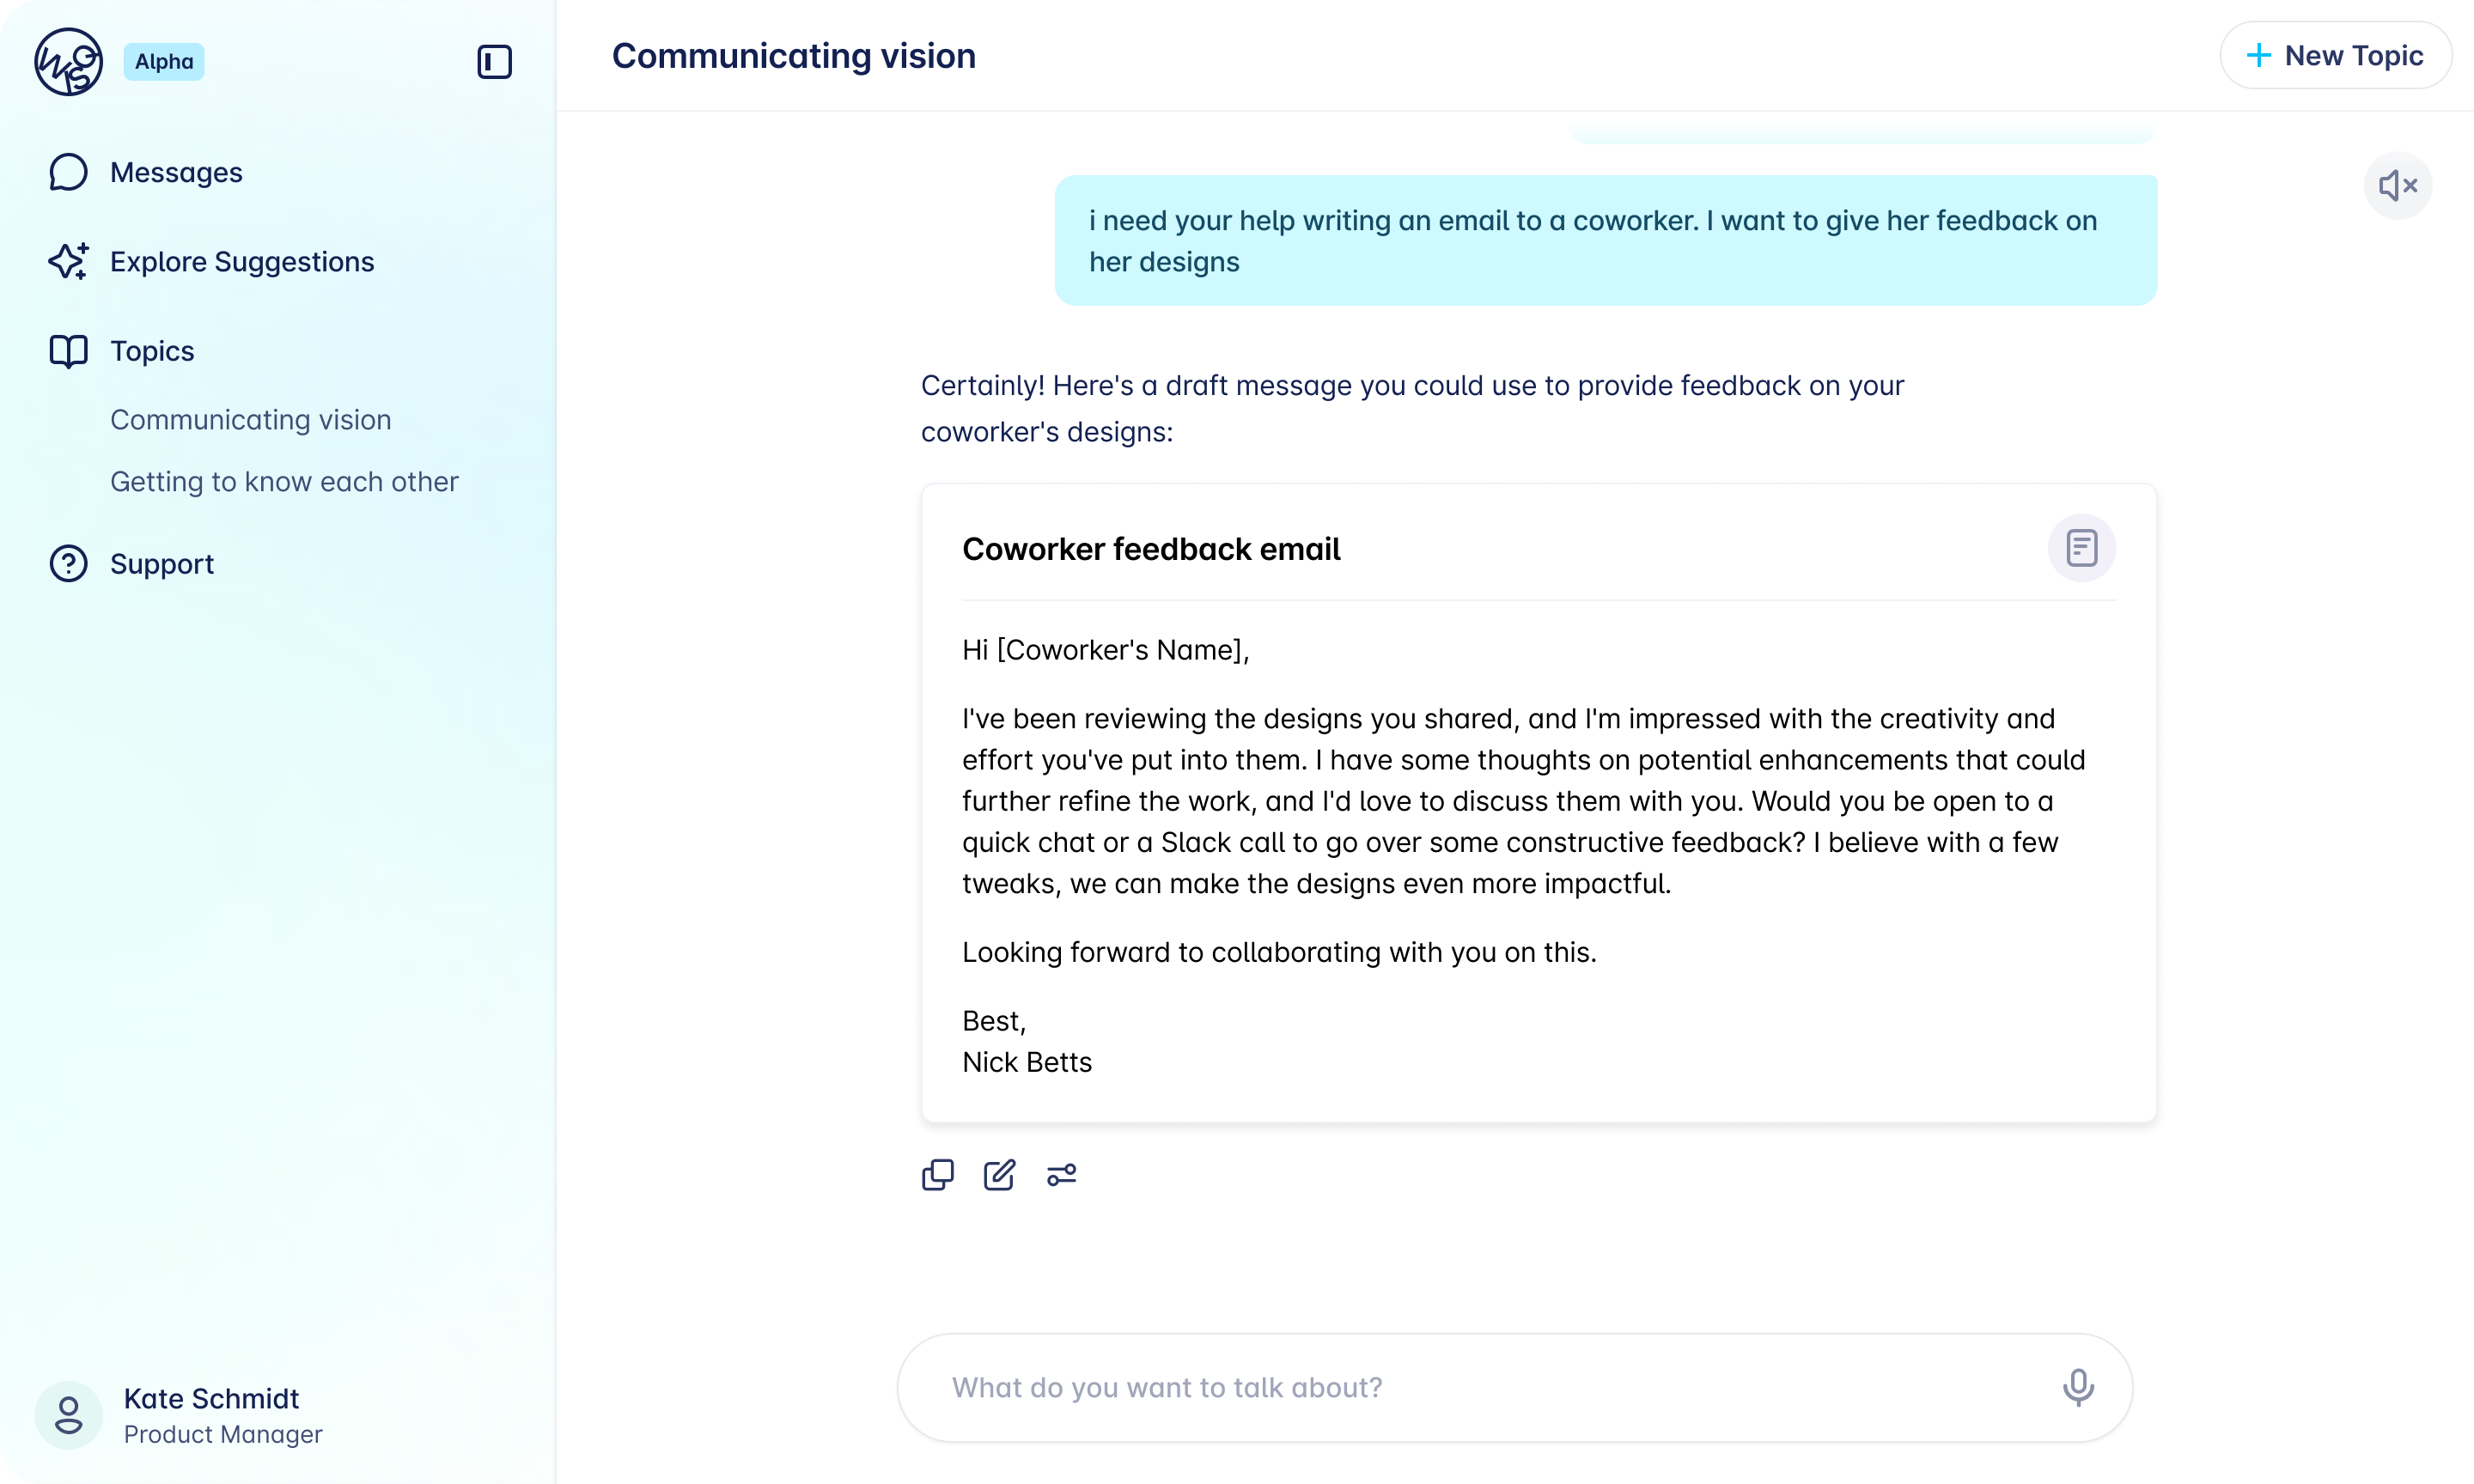Copy the coworker feedback email draft
Viewport: 2474px width, 1484px height.
(x=937, y=1175)
